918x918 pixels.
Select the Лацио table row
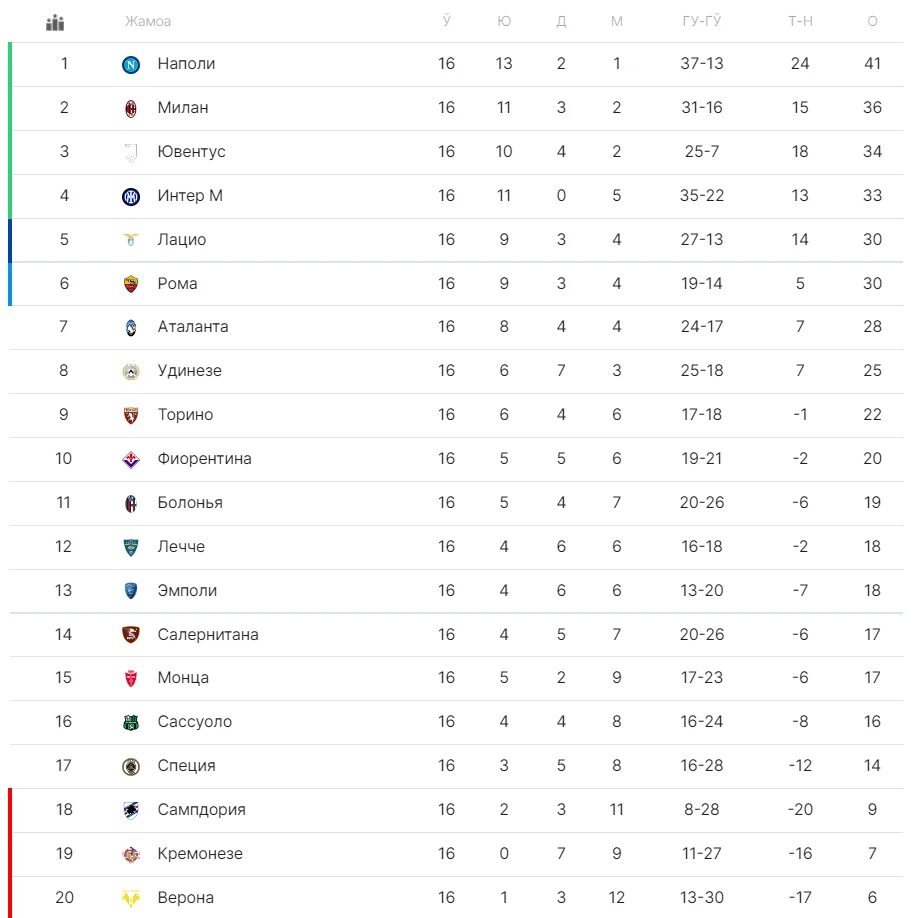(x=455, y=240)
